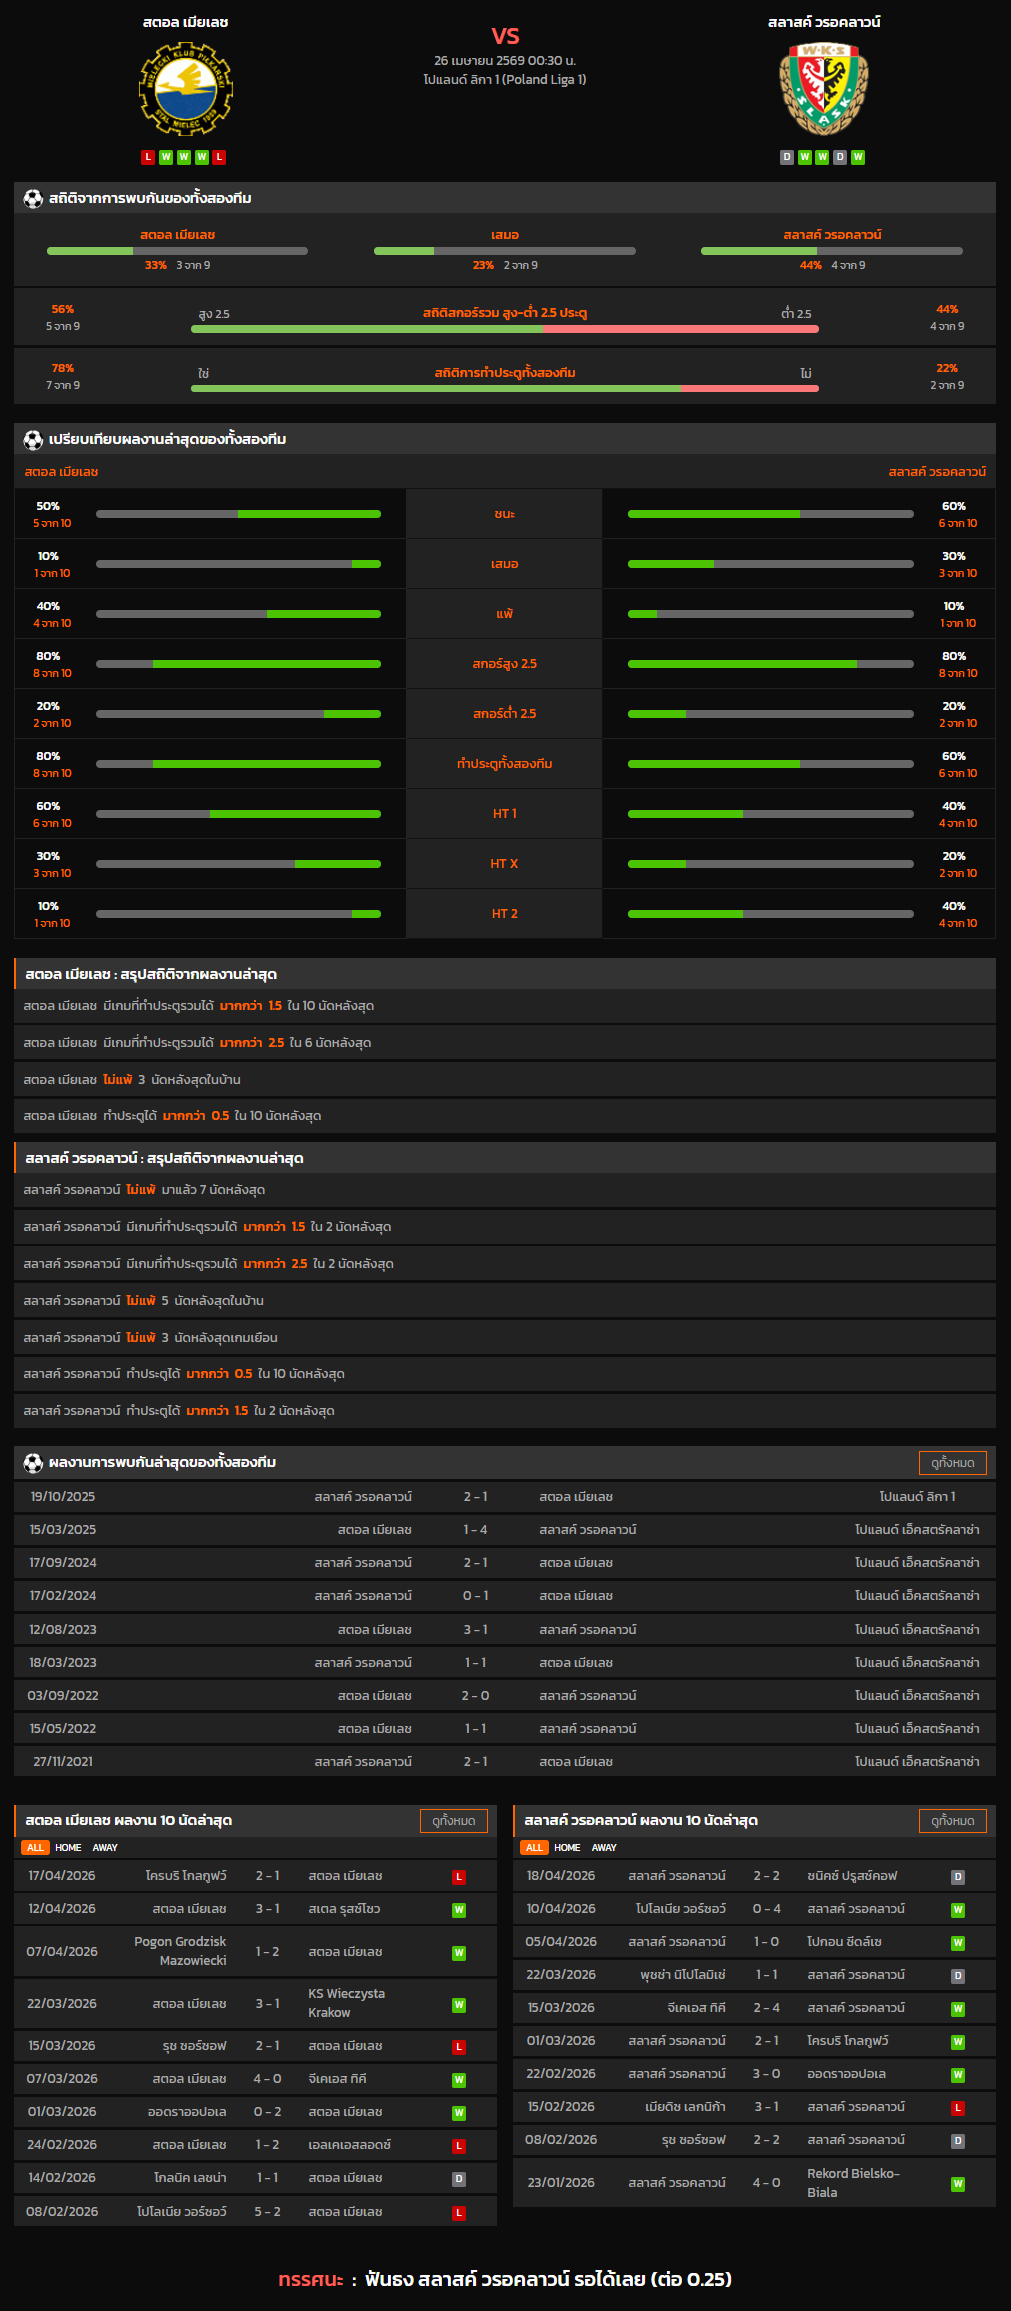Switch Stal Mielec results to HOME
The width and height of the screenshot is (1011, 2311).
(x=68, y=1848)
